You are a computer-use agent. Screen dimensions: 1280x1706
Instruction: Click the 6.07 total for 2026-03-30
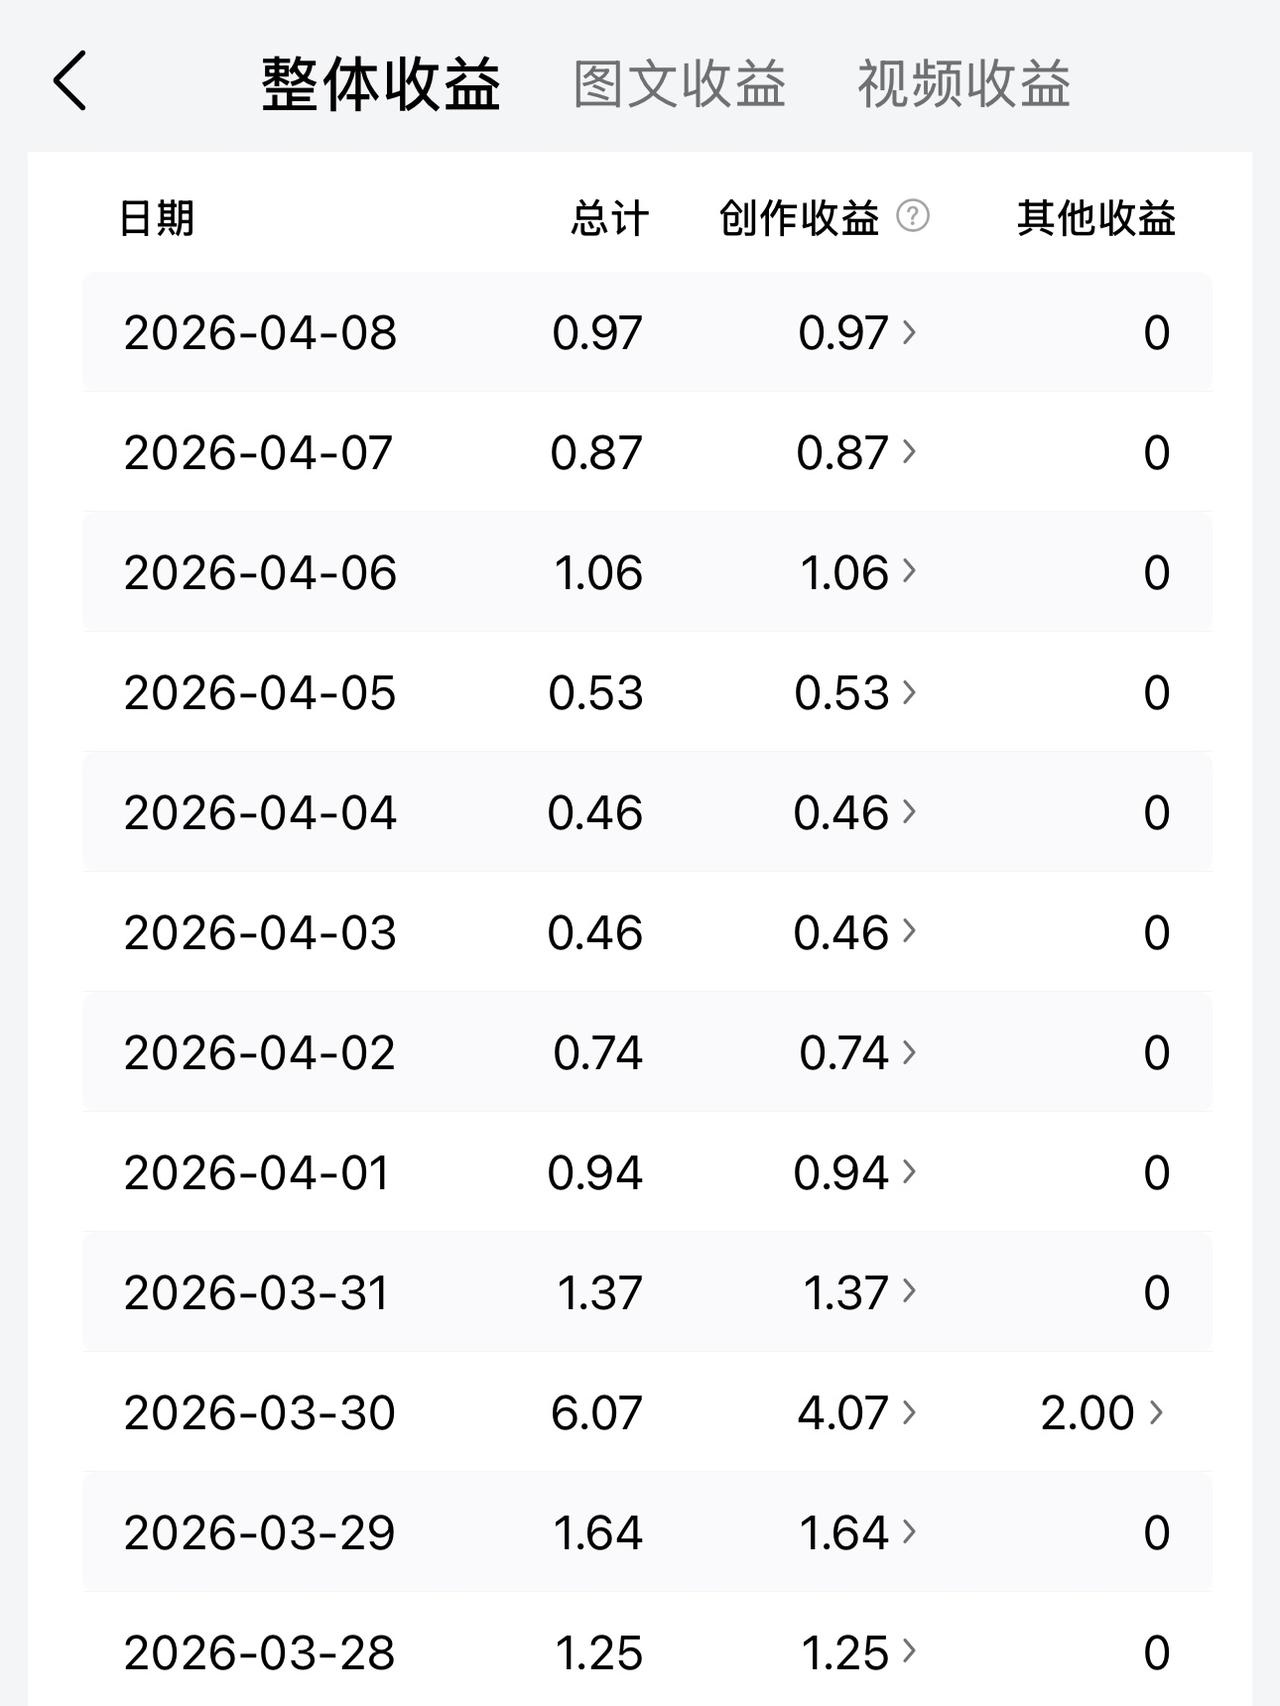click(596, 1412)
